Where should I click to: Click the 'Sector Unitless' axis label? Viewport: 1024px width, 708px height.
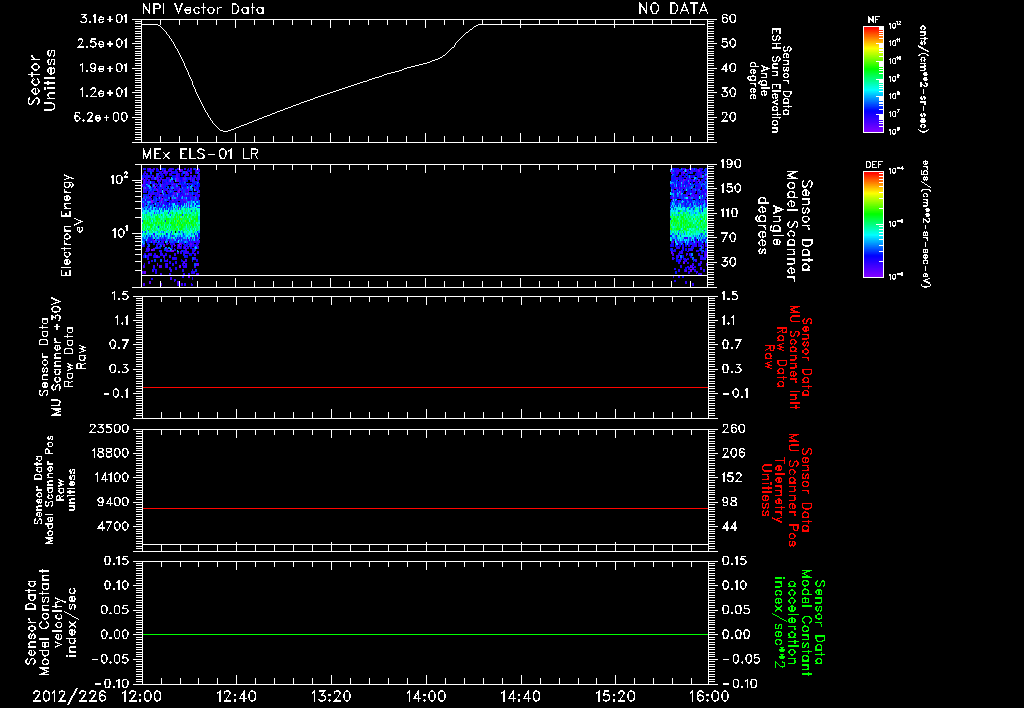42,80
